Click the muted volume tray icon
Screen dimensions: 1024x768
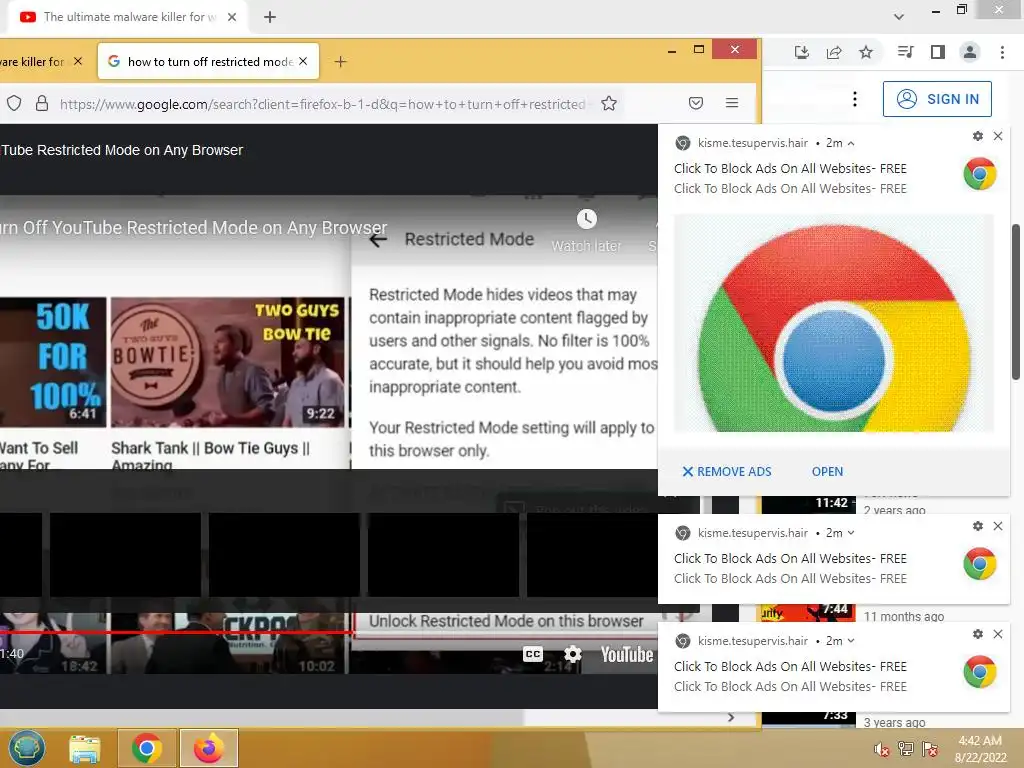[882, 749]
